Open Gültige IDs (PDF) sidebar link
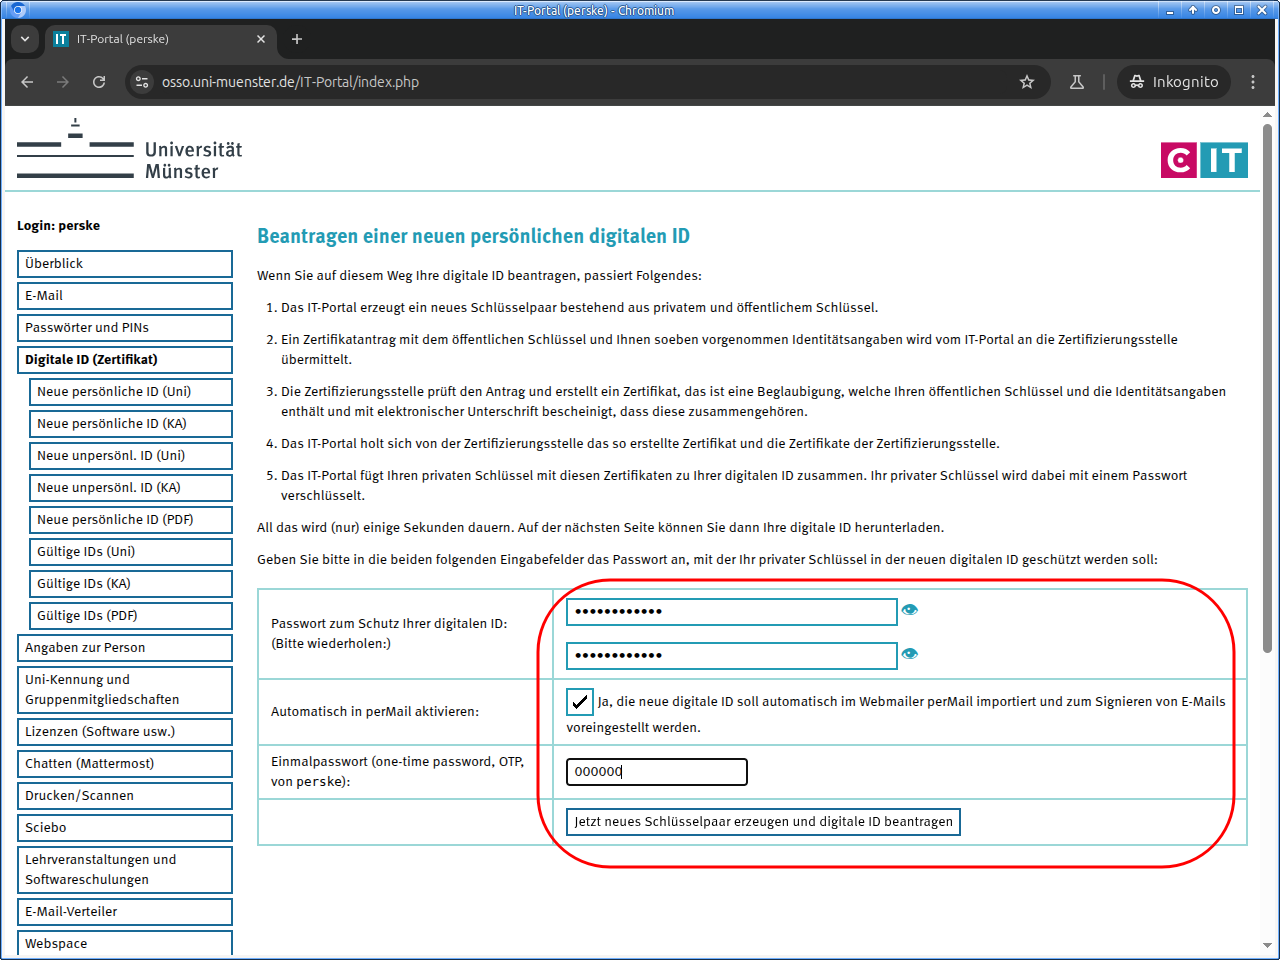 click(x=130, y=616)
